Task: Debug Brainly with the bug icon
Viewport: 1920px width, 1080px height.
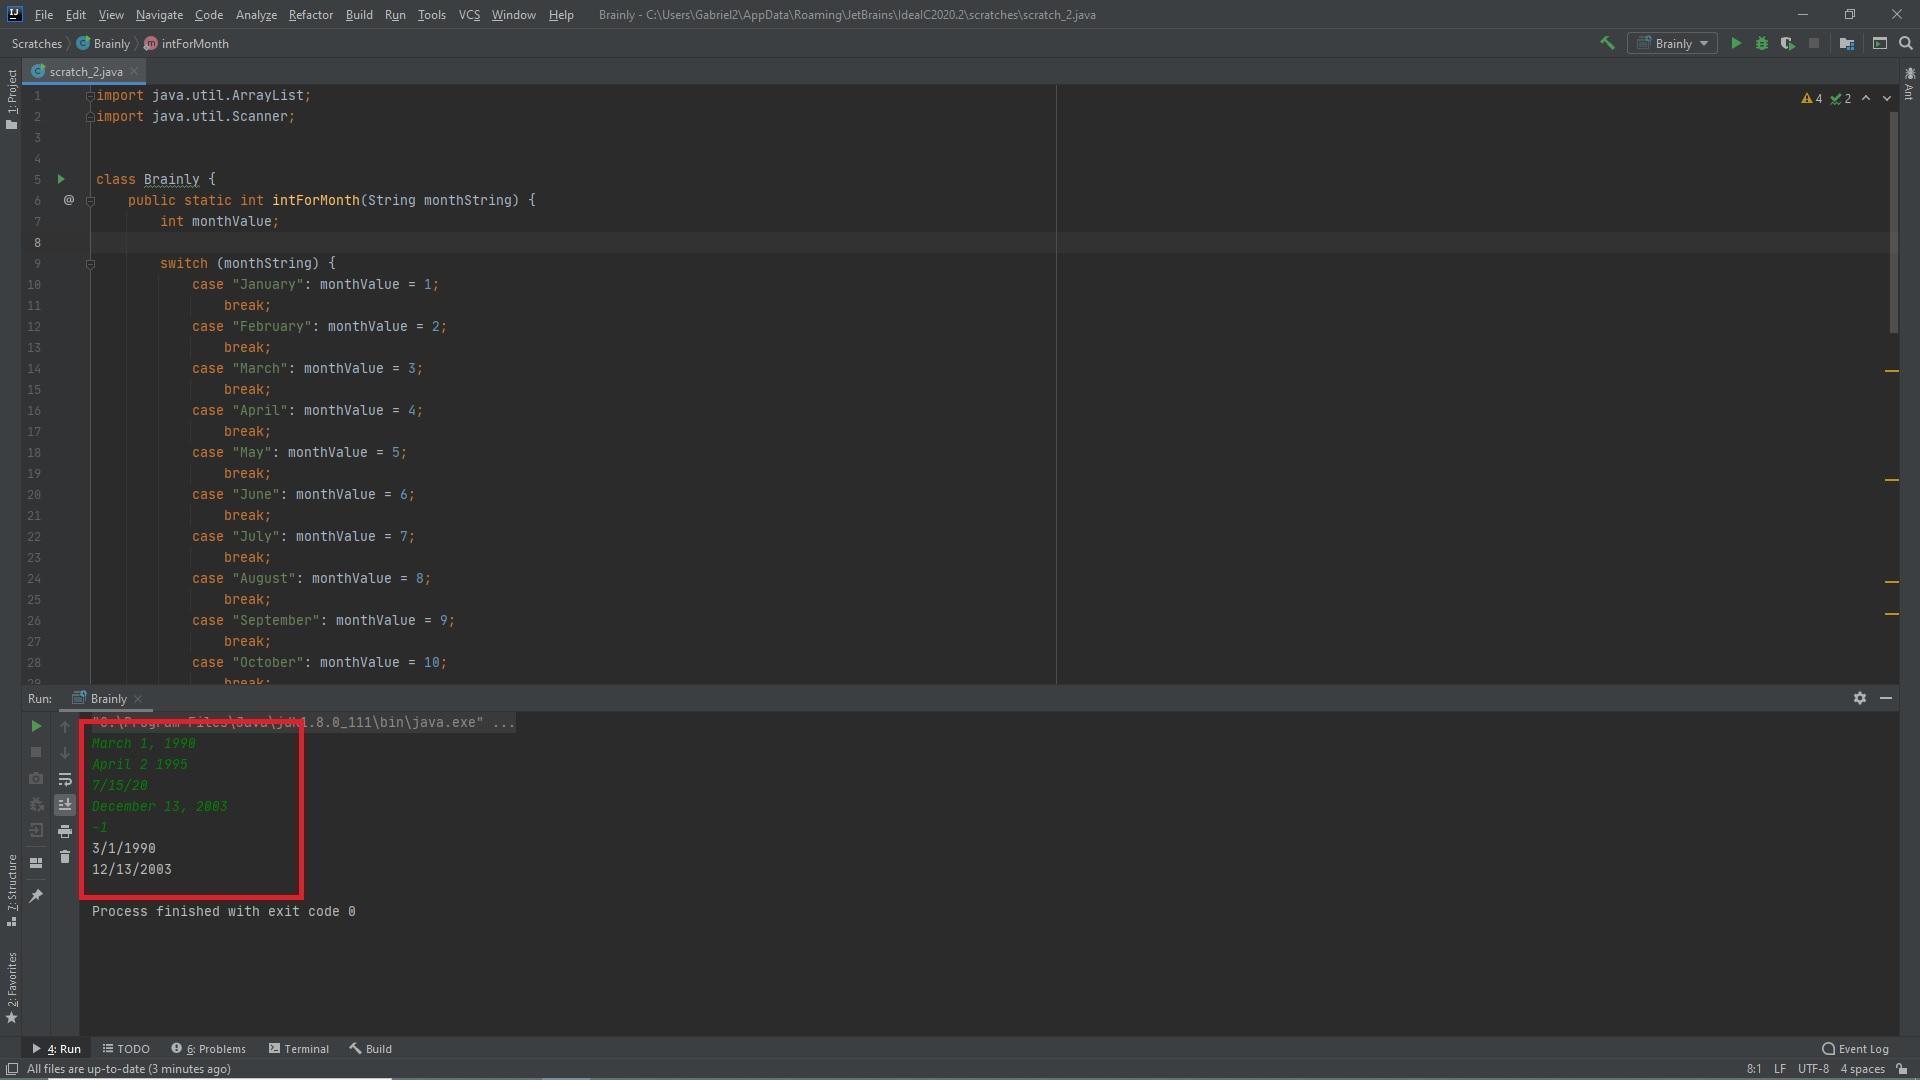Action: pos(1762,43)
